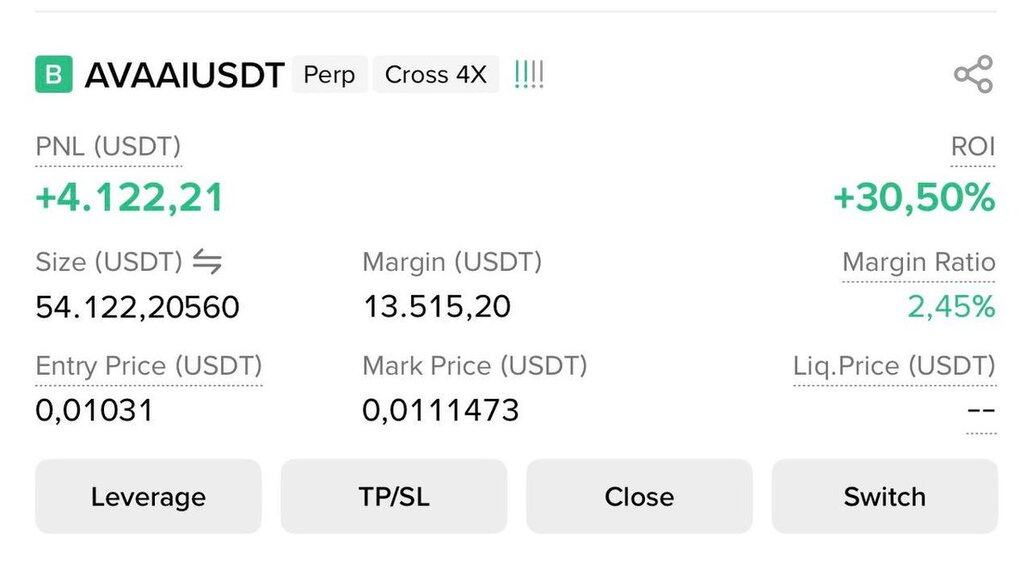Open the AVAAIUSDT pair title
The height and width of the screenshot is (569, 1032).
click(185, 76)
